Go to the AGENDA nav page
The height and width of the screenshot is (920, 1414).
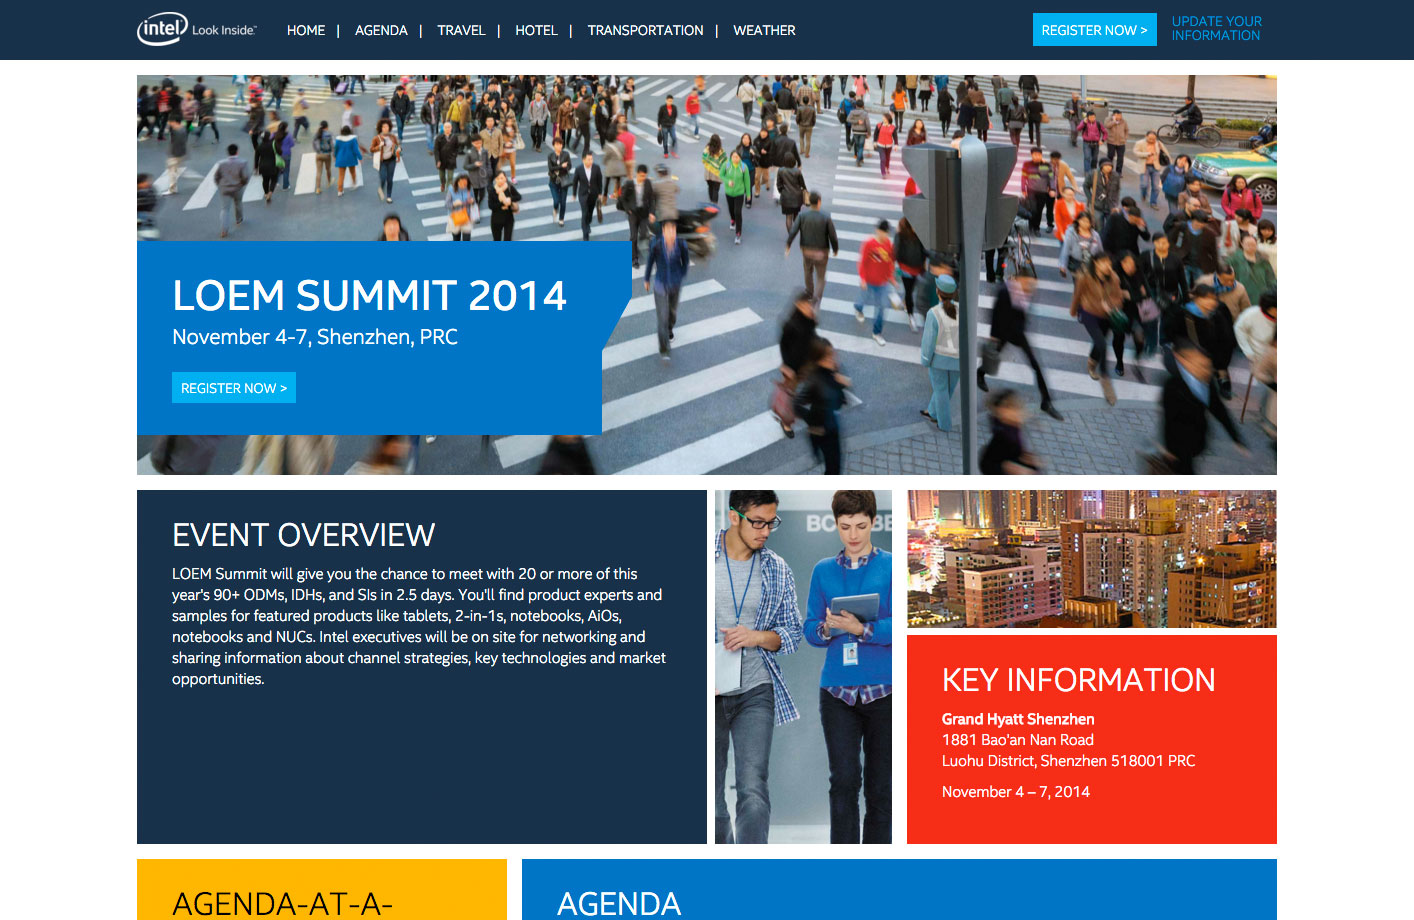(x=381, y=30)
